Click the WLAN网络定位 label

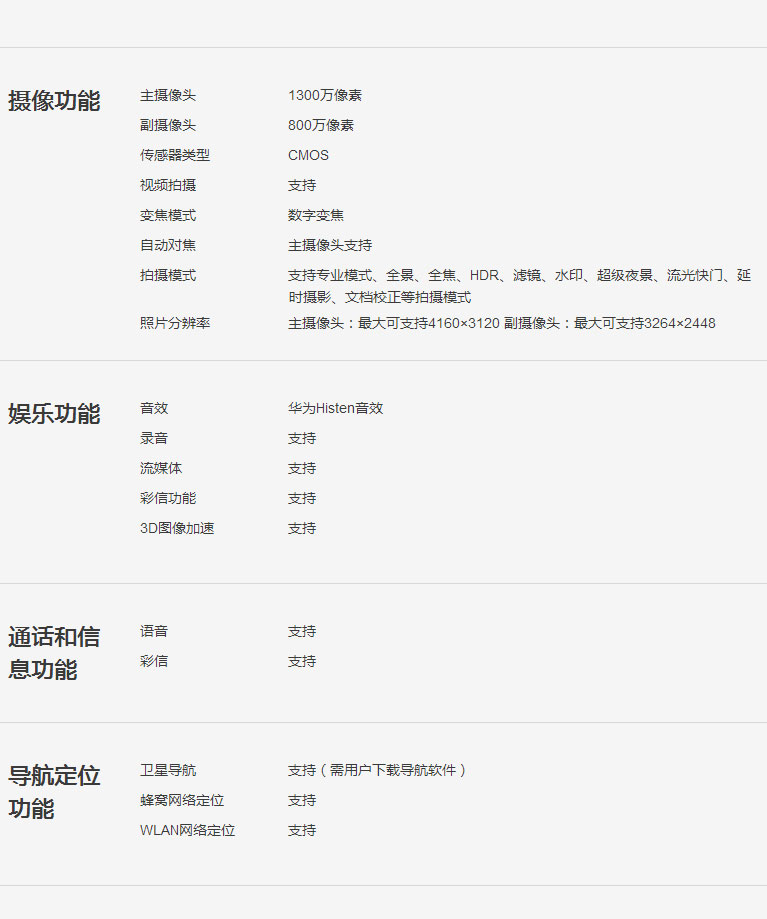pyautogui.click(x=187, y=830)
